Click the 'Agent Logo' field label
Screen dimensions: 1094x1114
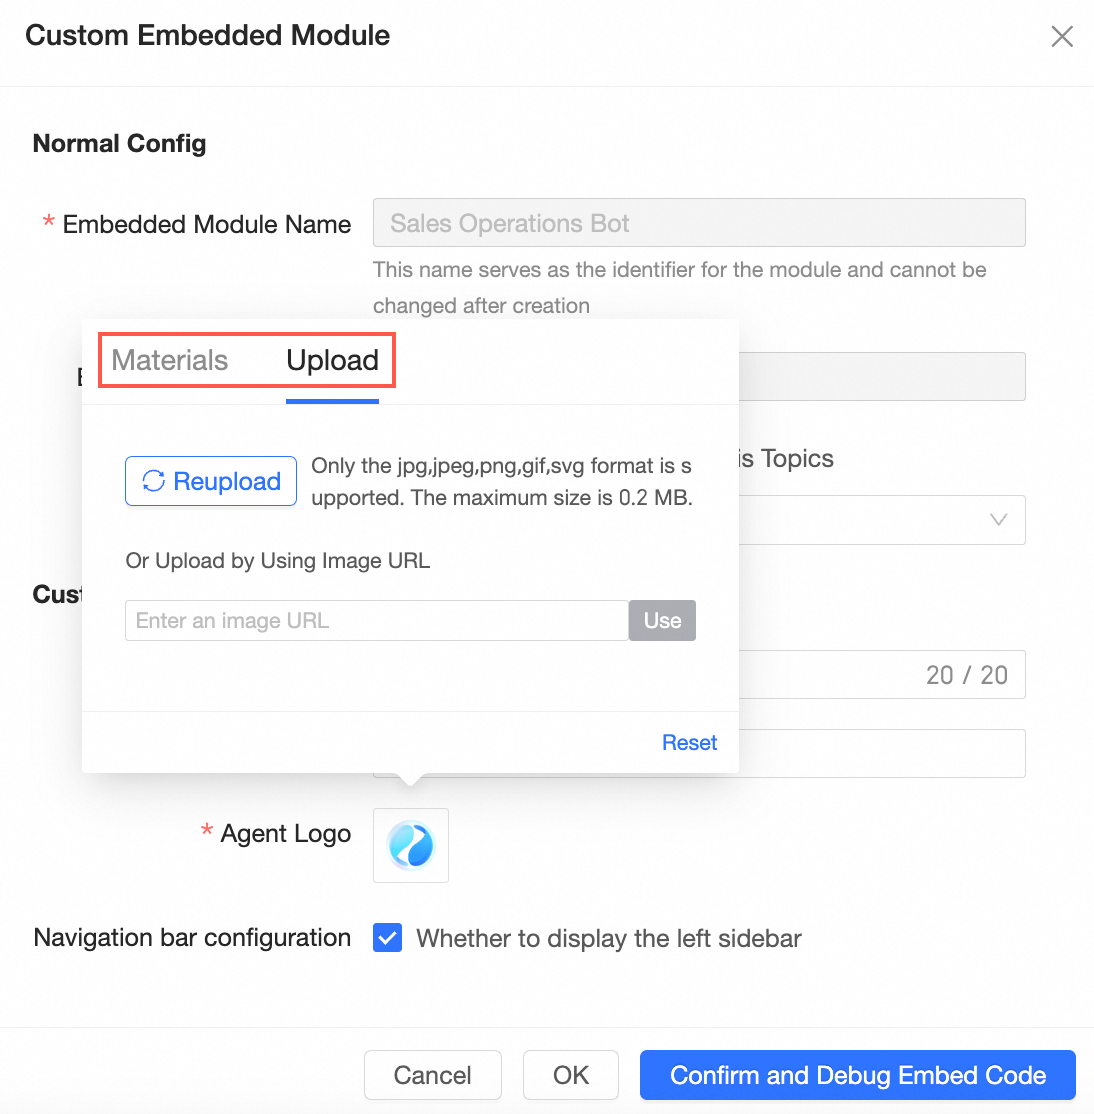[x=285, y=833]
